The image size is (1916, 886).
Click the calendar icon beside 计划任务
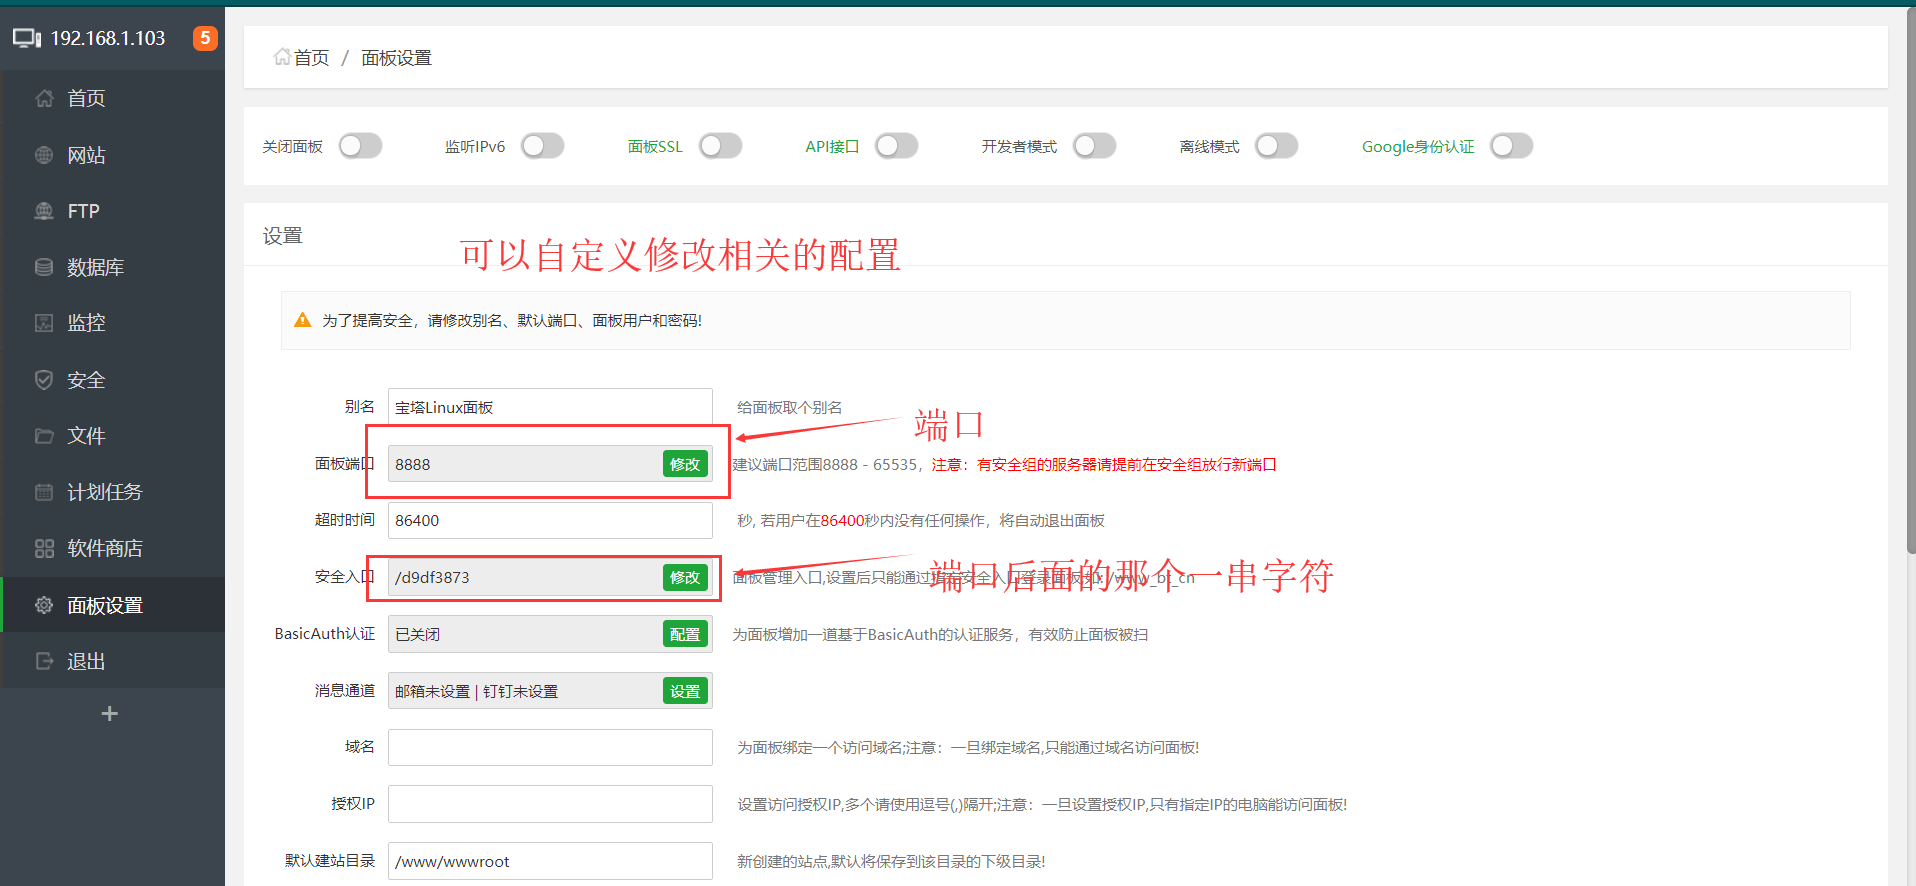tap(44, 492)
